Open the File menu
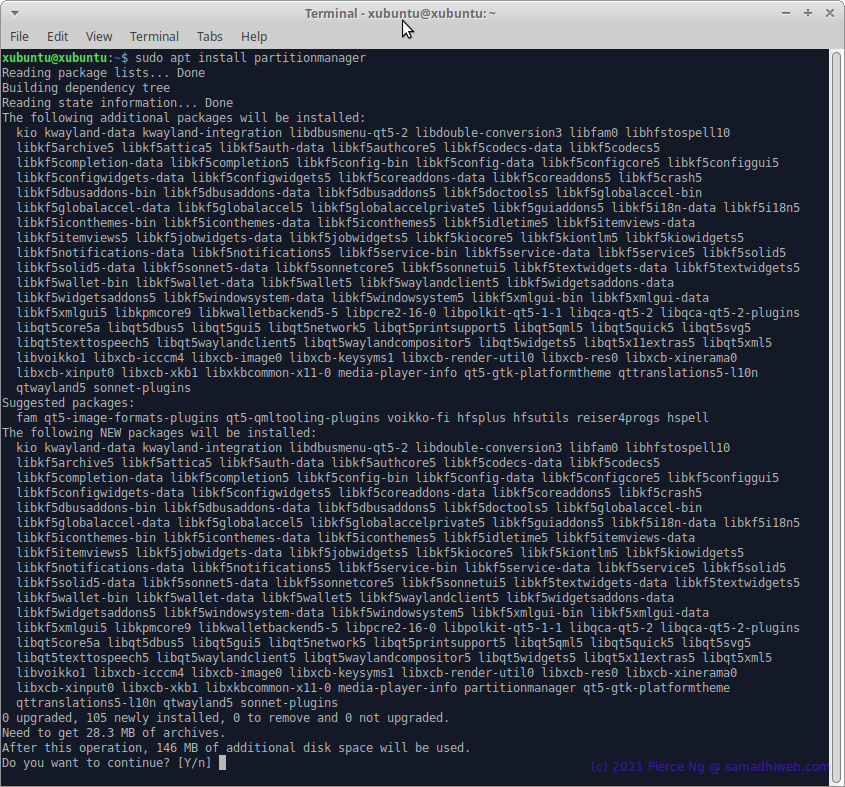This screenshot has width=845, height=787. [x=19, y=37]
